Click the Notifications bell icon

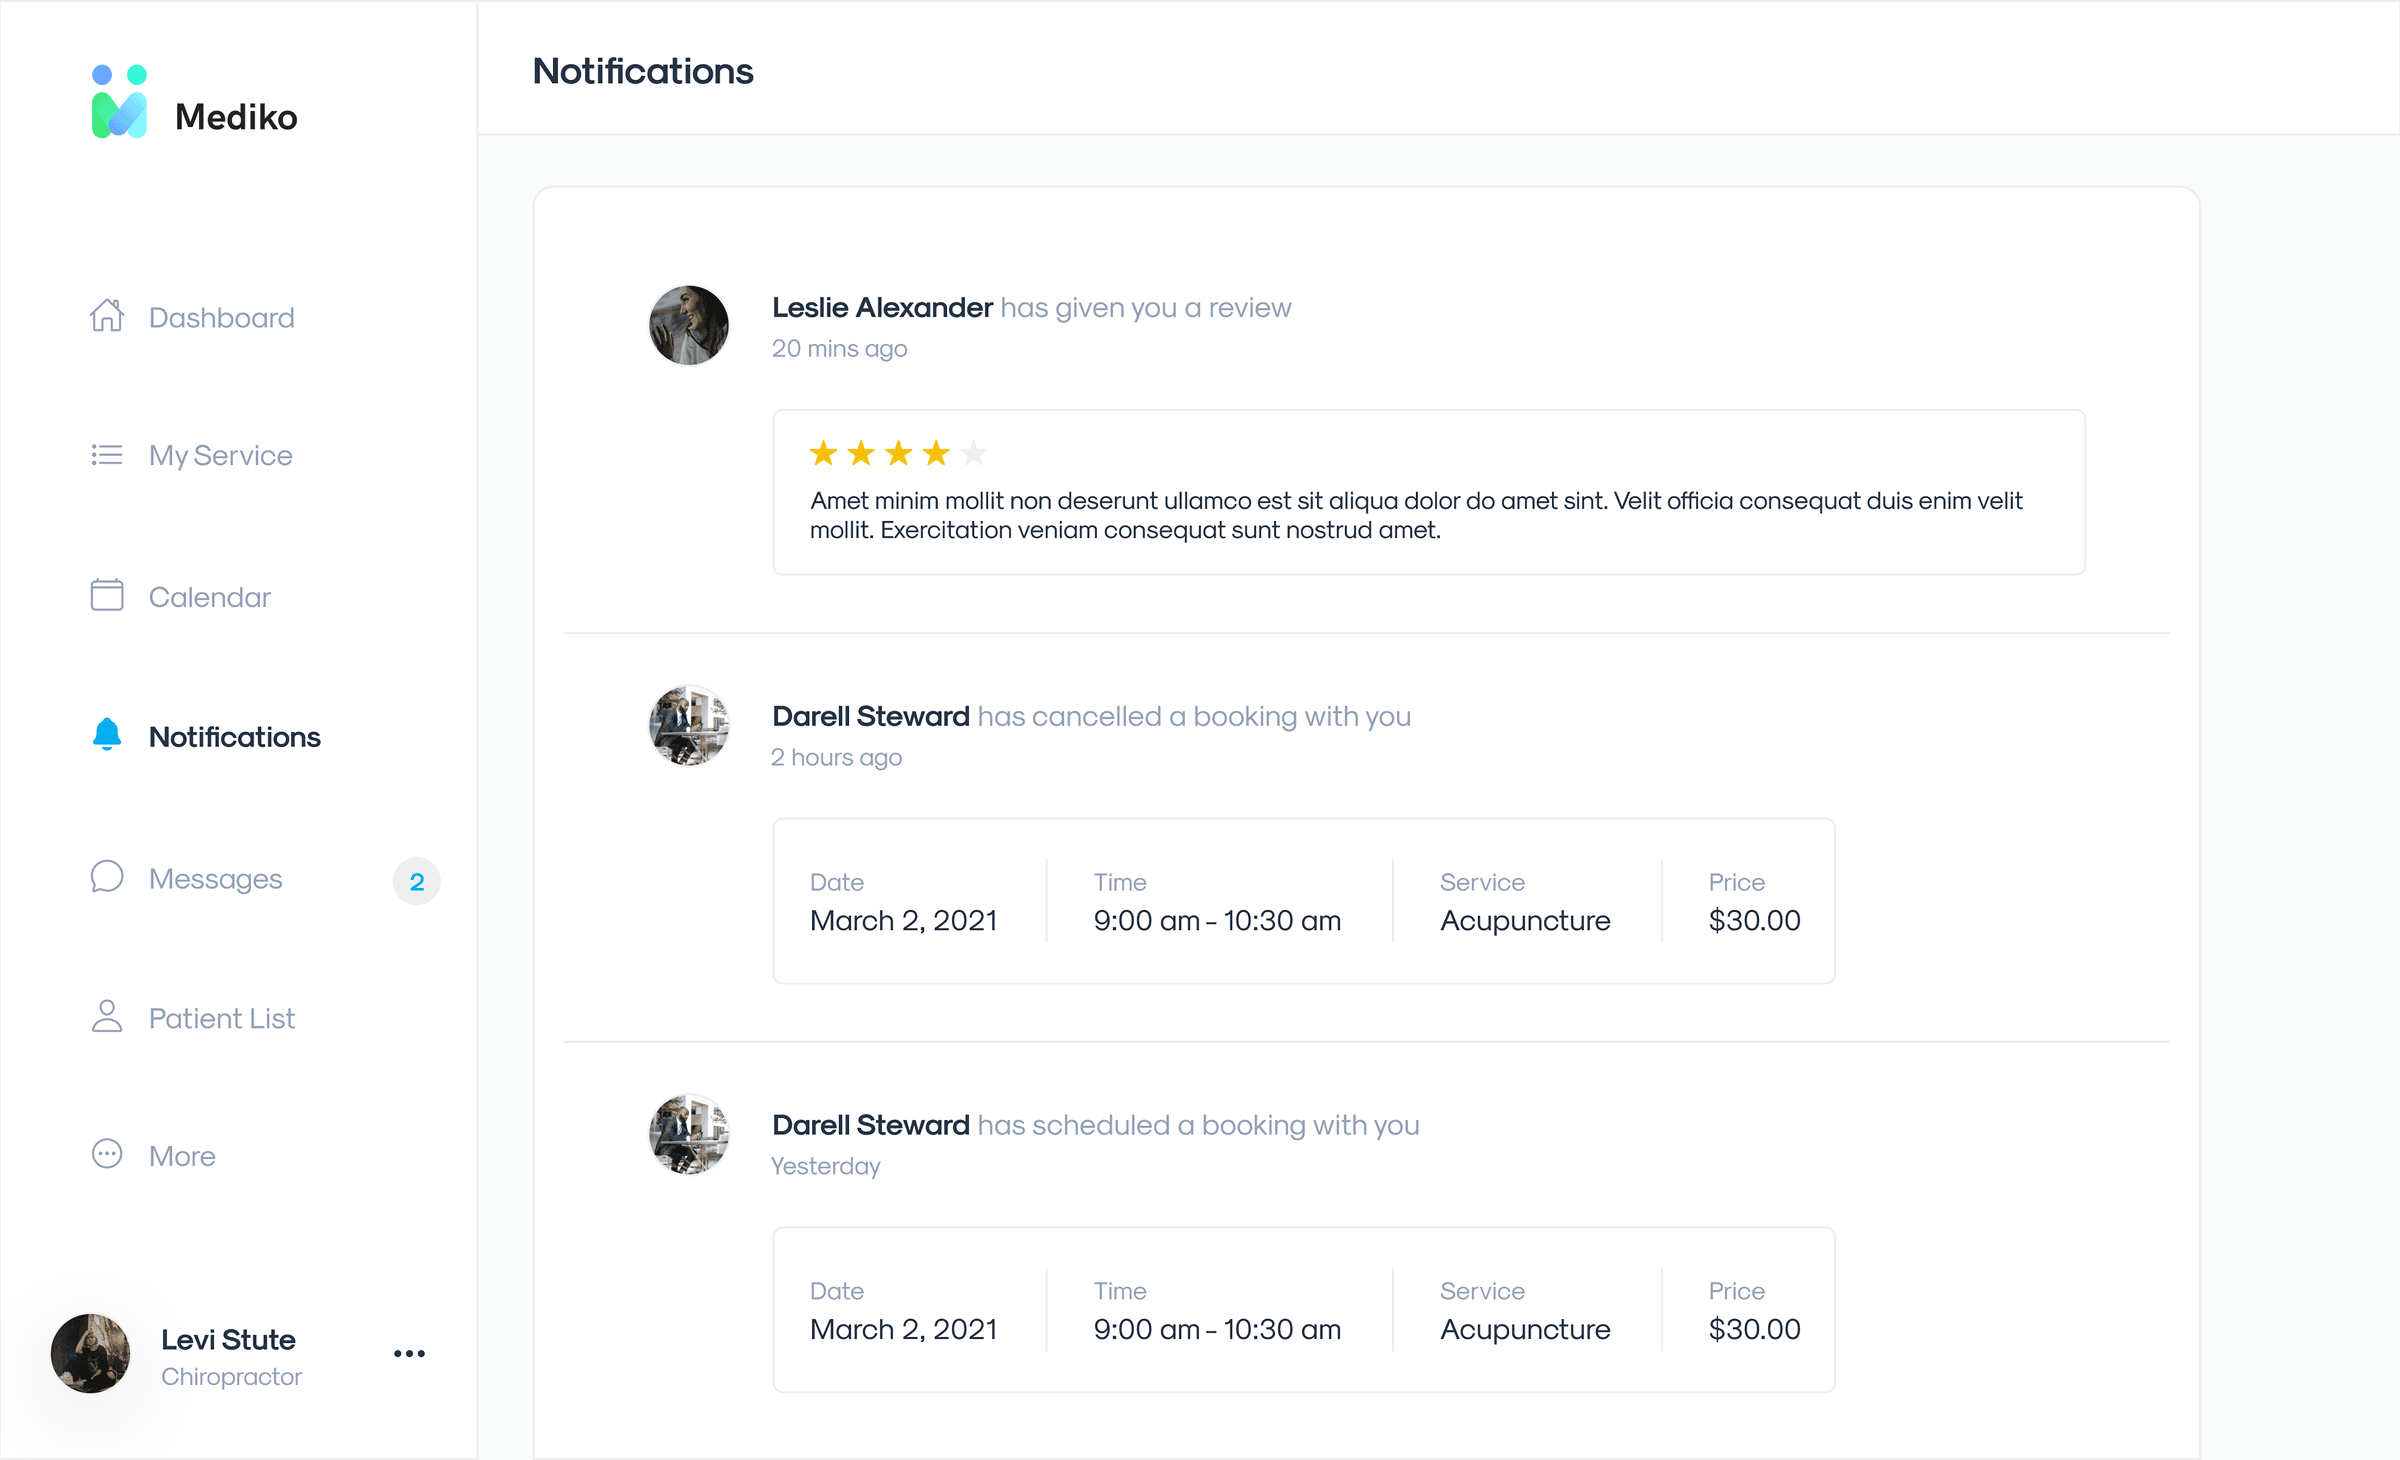tap(107, 735)
